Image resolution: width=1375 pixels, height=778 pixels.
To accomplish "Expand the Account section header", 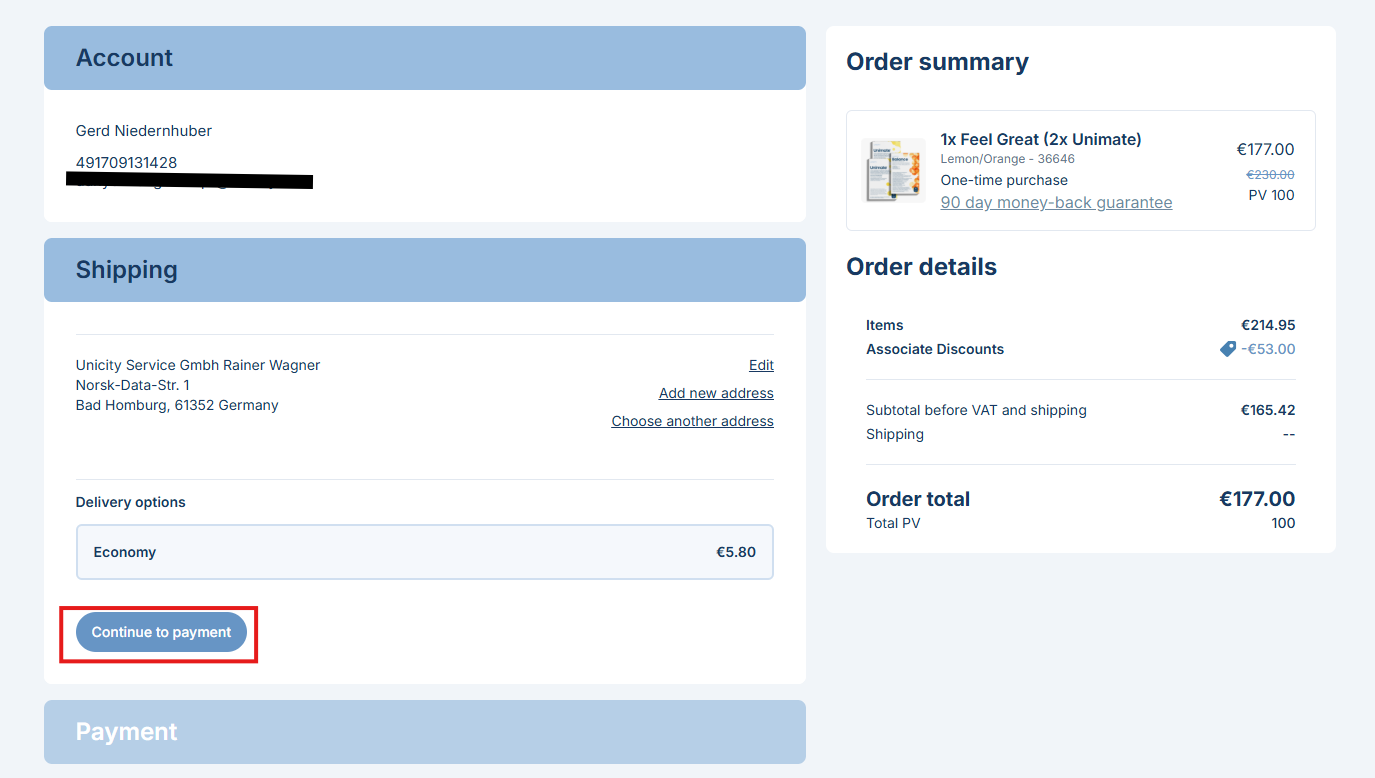I will pos(424,58).
